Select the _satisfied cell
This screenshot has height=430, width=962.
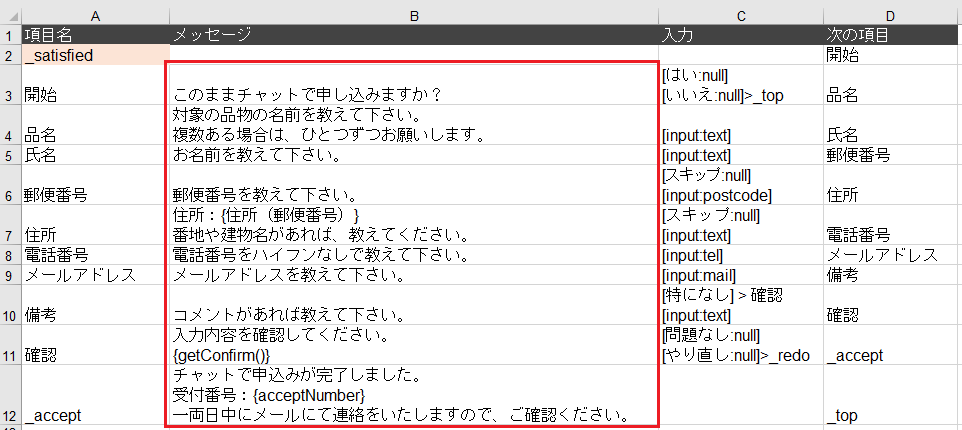pyautogui.click(x=95, y=55)
